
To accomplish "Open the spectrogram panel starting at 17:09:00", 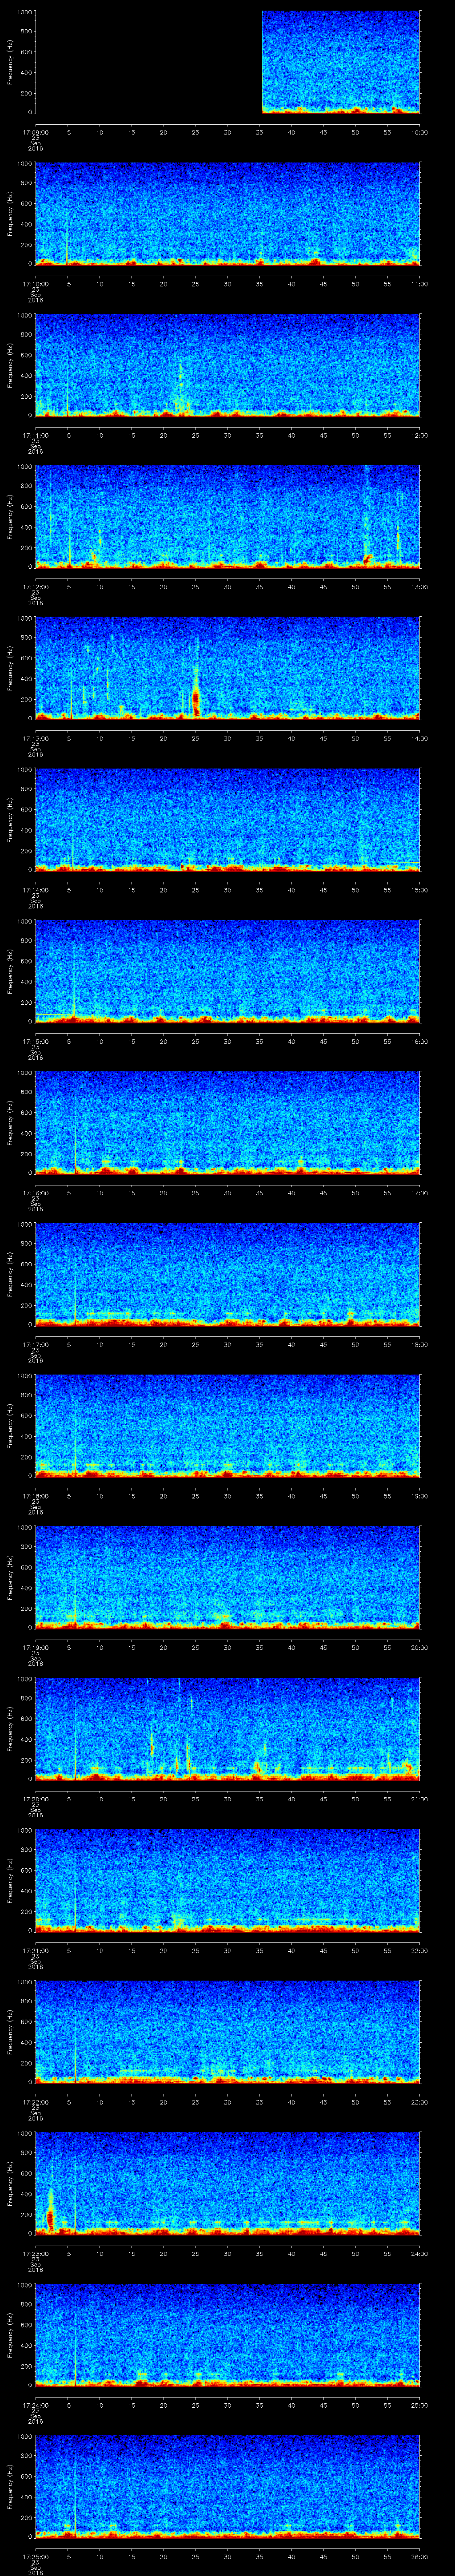I will [x=228, y=62].
